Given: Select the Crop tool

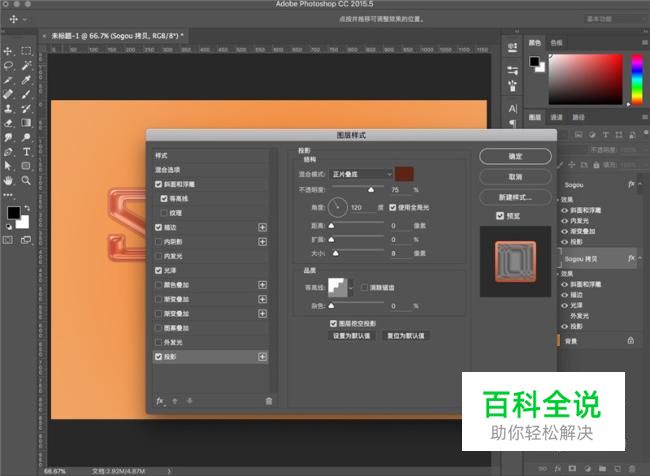Looking at the screenshot, I should (8, 80).
